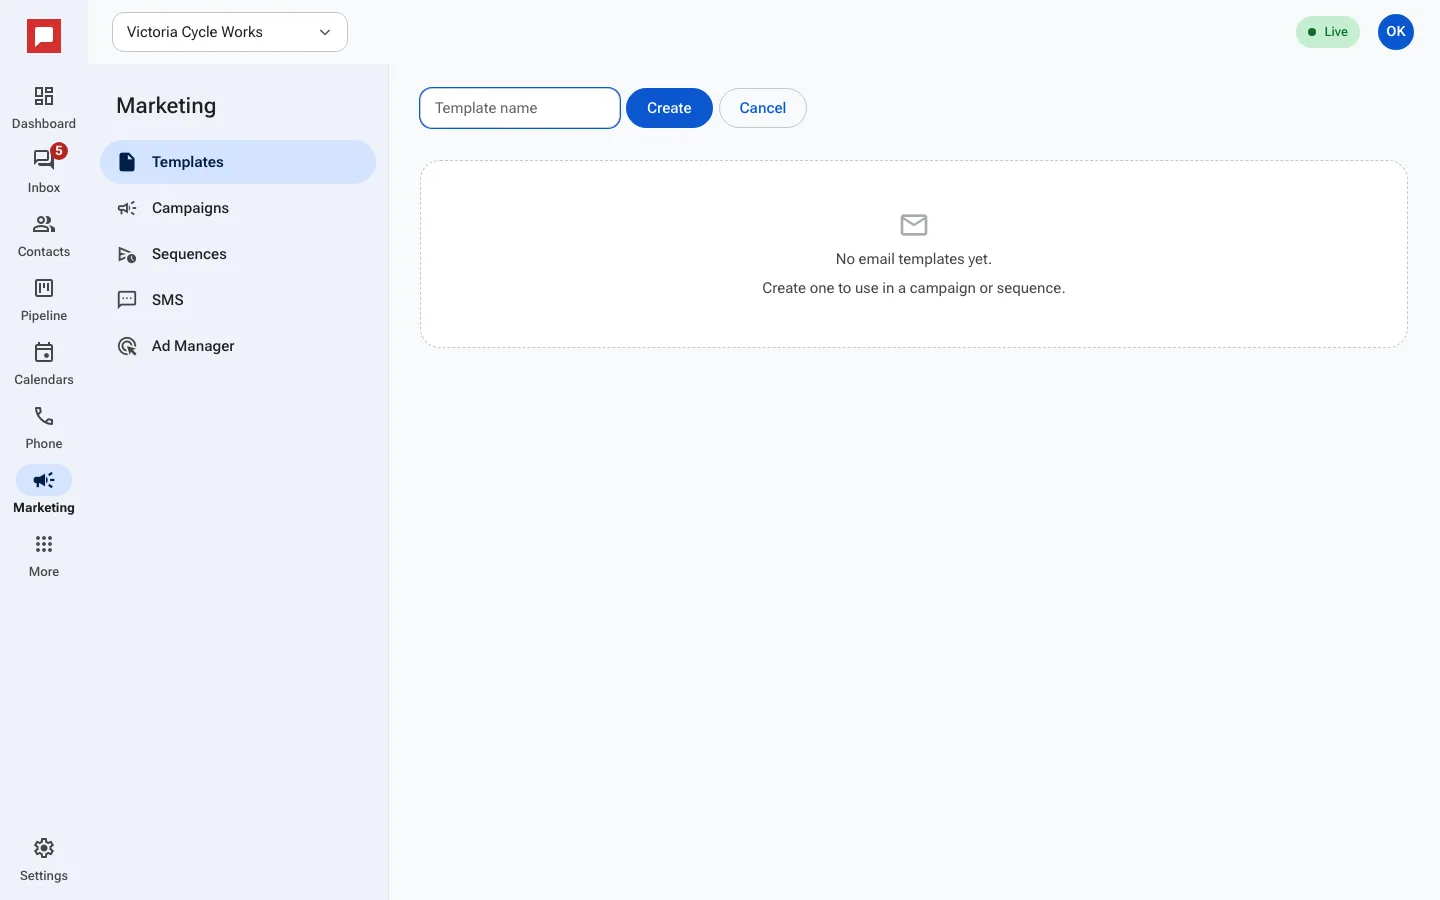The width and height of the screenshot is (1440, 900).
Task: Click the Ad Manager target icon
Action: coord(127,346)
